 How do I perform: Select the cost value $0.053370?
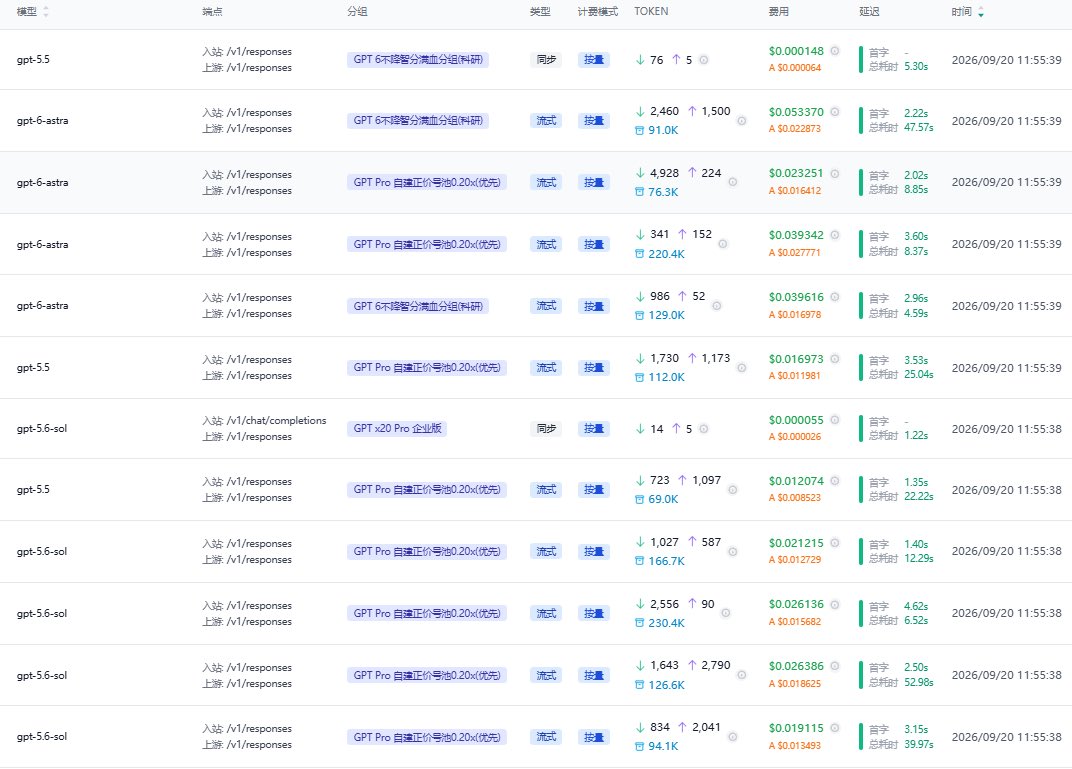pos(796,112)
